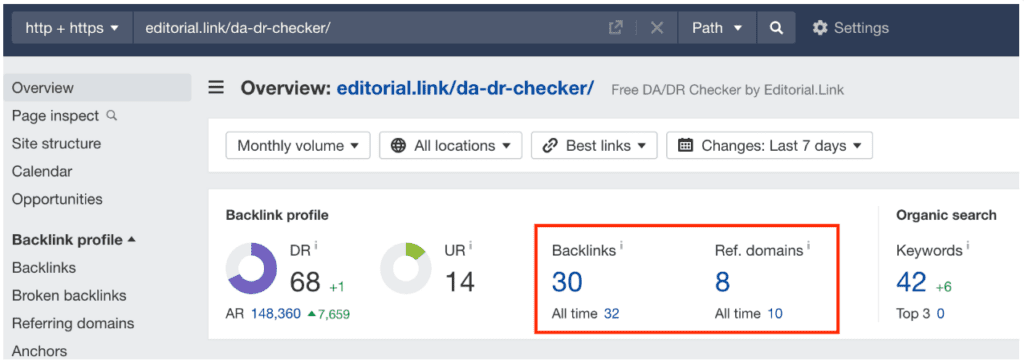
Task: Click info icon next to Ref. domains
Action: (808, 245)
